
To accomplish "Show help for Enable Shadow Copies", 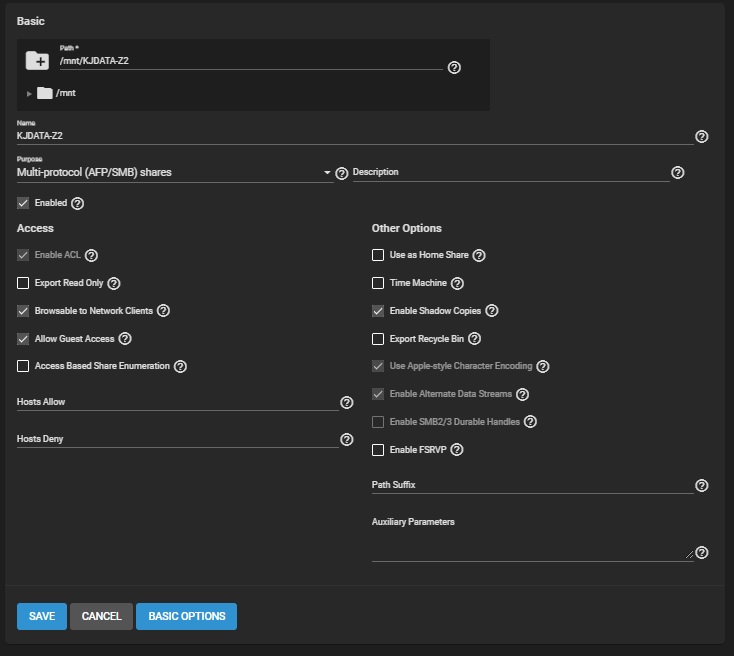I will click(492, 310).
